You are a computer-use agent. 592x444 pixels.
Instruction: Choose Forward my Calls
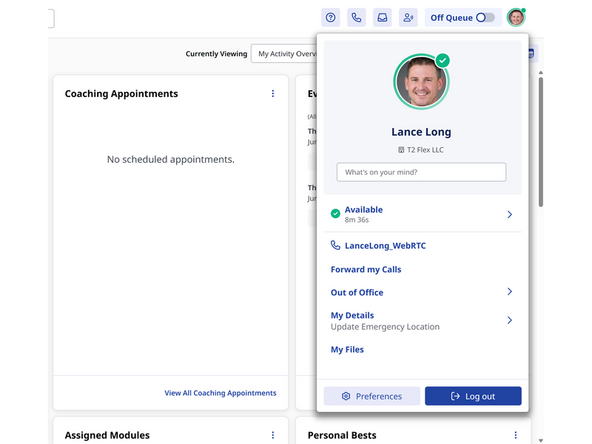pyautogui.click(x=366, y=270)
